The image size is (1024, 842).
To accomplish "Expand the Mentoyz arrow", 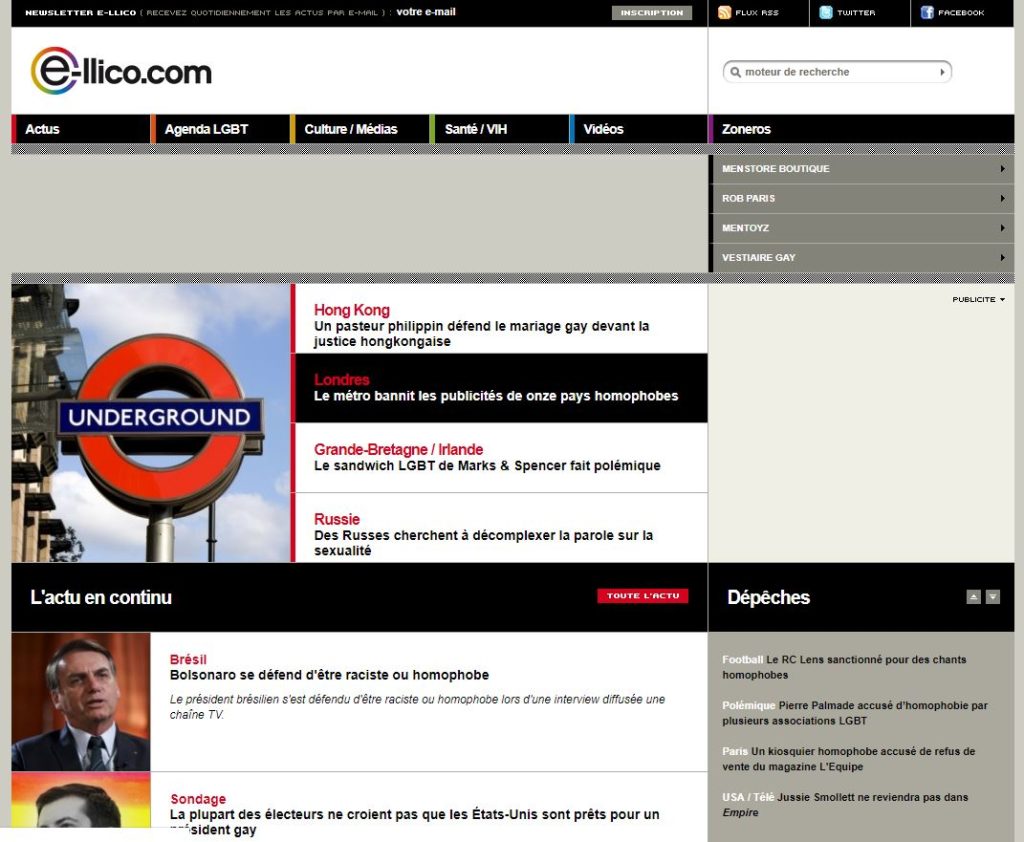I will pyautogui.click(x=1002, y=228).
